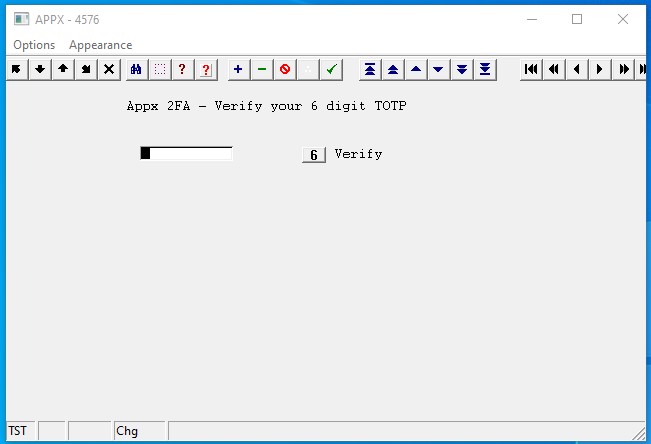This screenshot has width=651, height=444.
Task: Click the green plus add icon
Action: (237, 69)
